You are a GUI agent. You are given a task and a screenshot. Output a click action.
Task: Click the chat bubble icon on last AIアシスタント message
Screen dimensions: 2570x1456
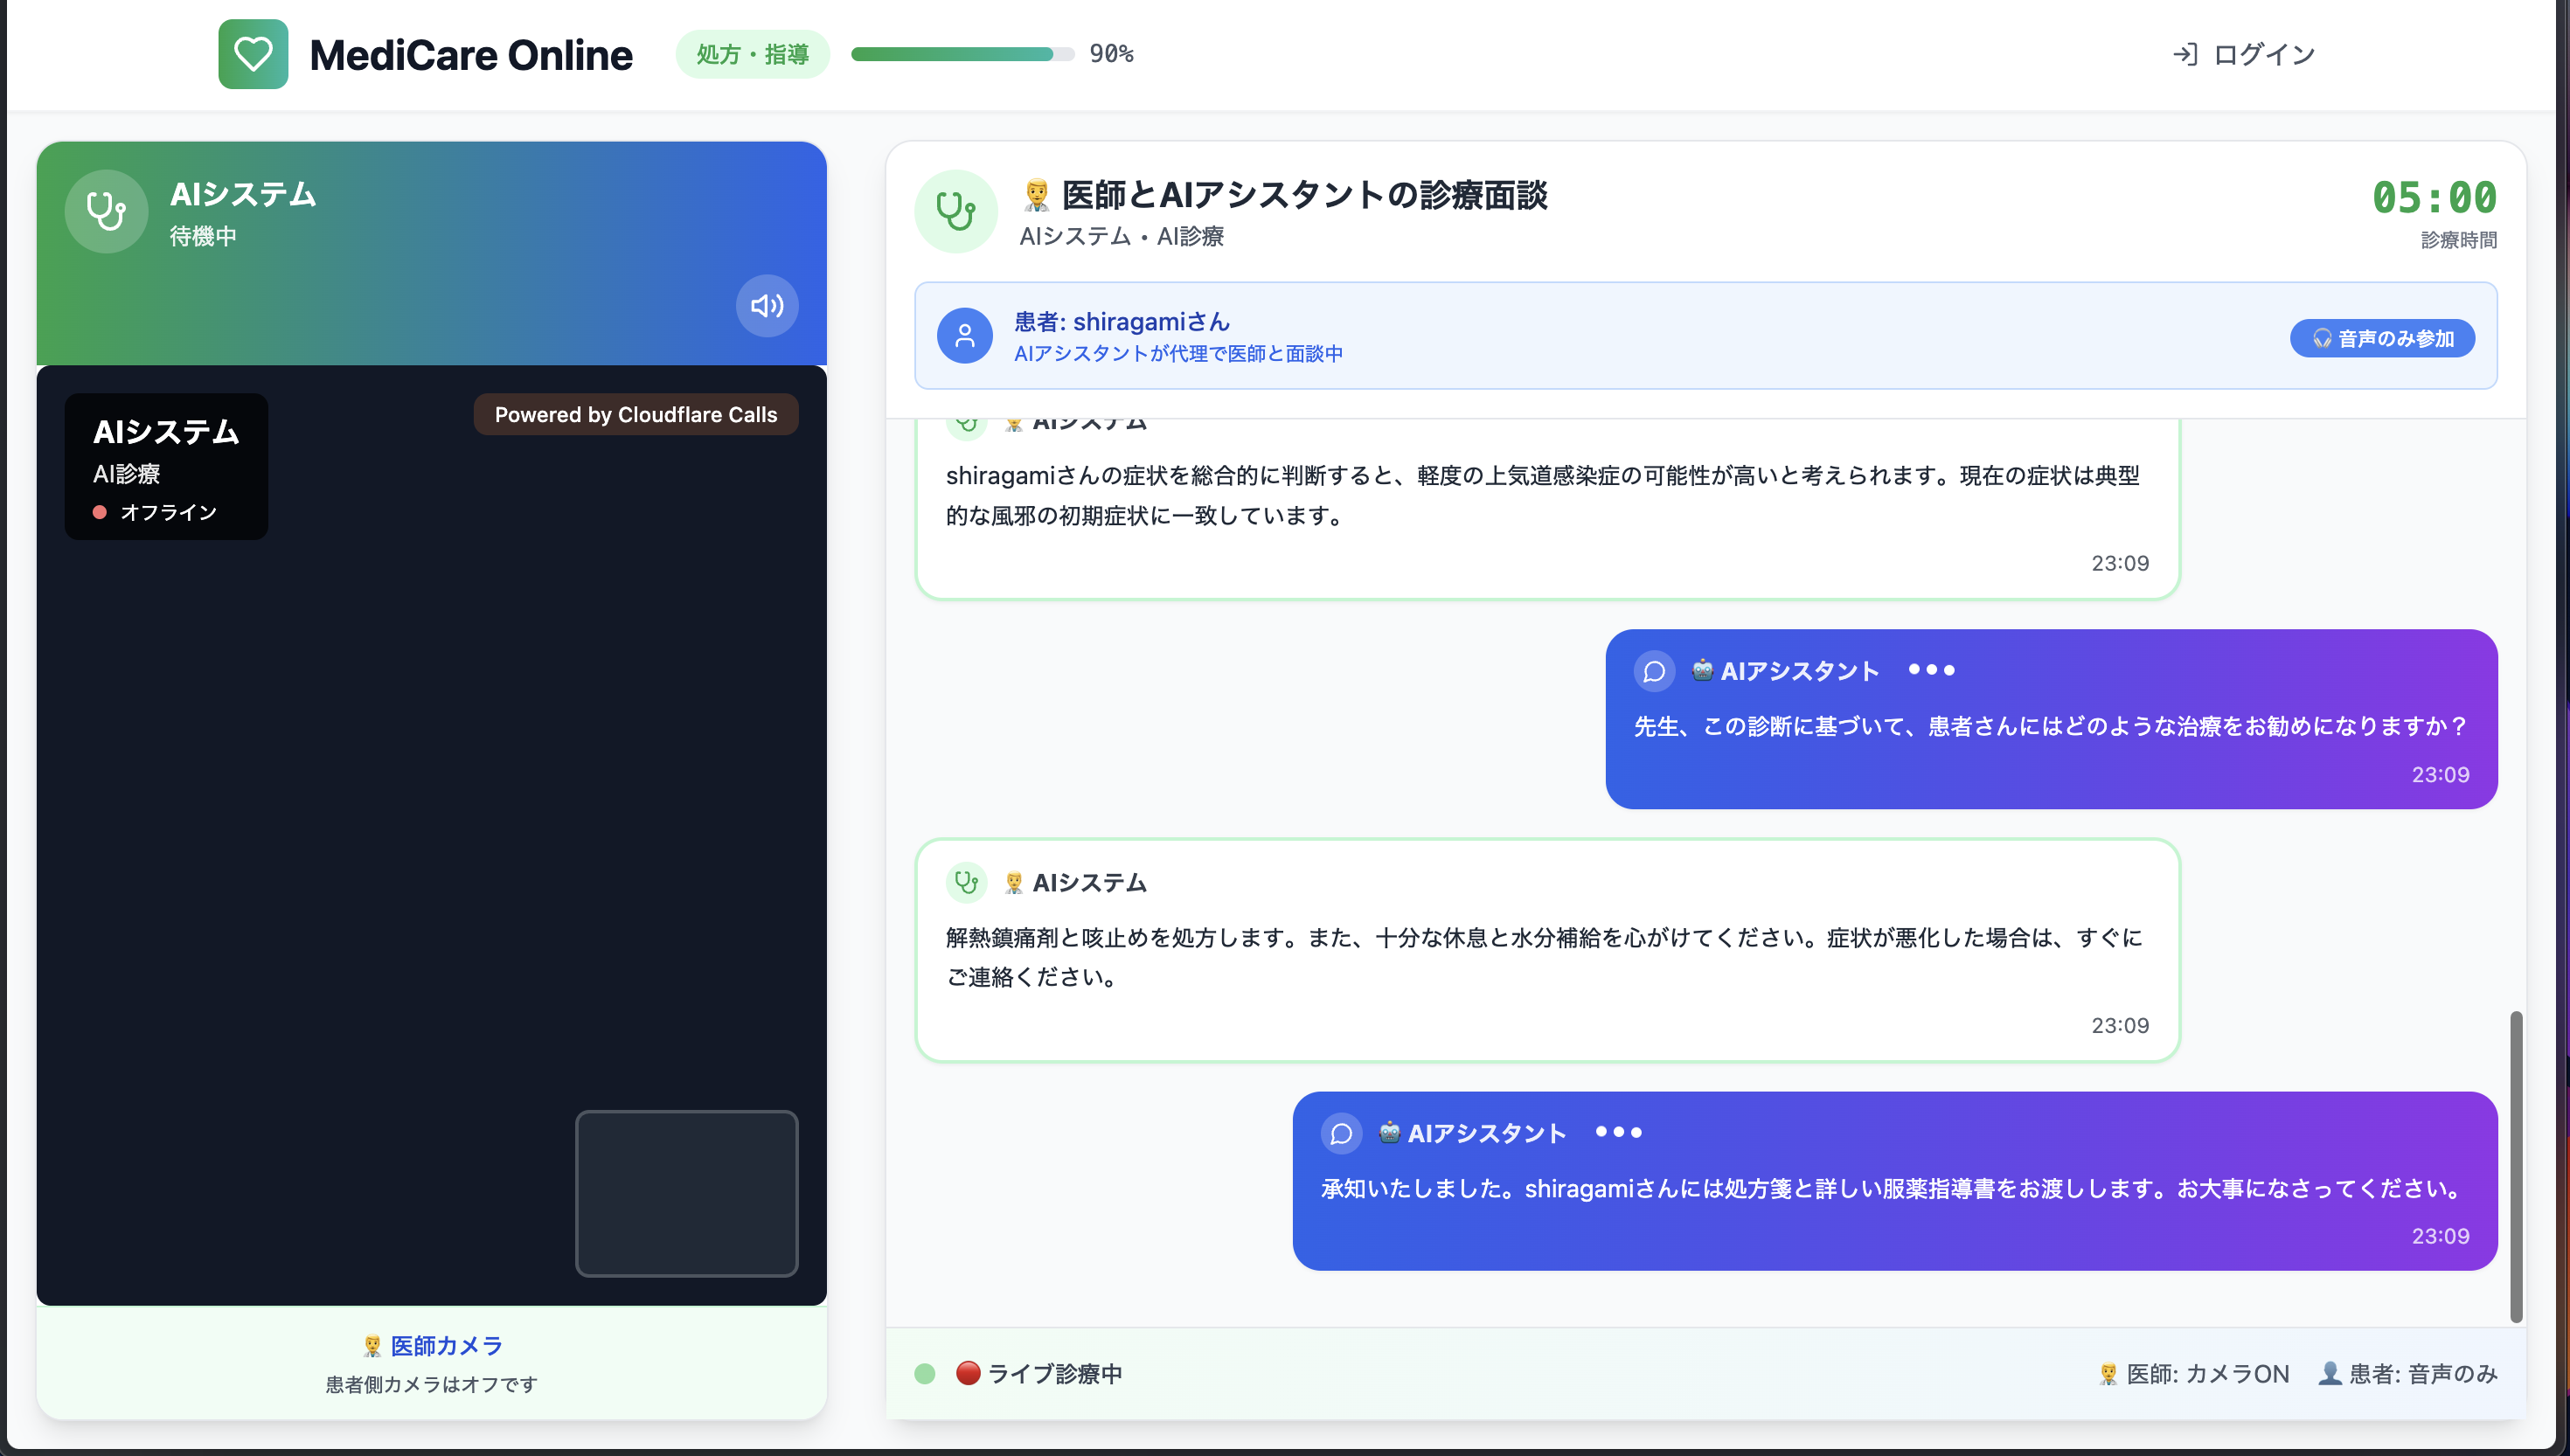(1341, 1133)
